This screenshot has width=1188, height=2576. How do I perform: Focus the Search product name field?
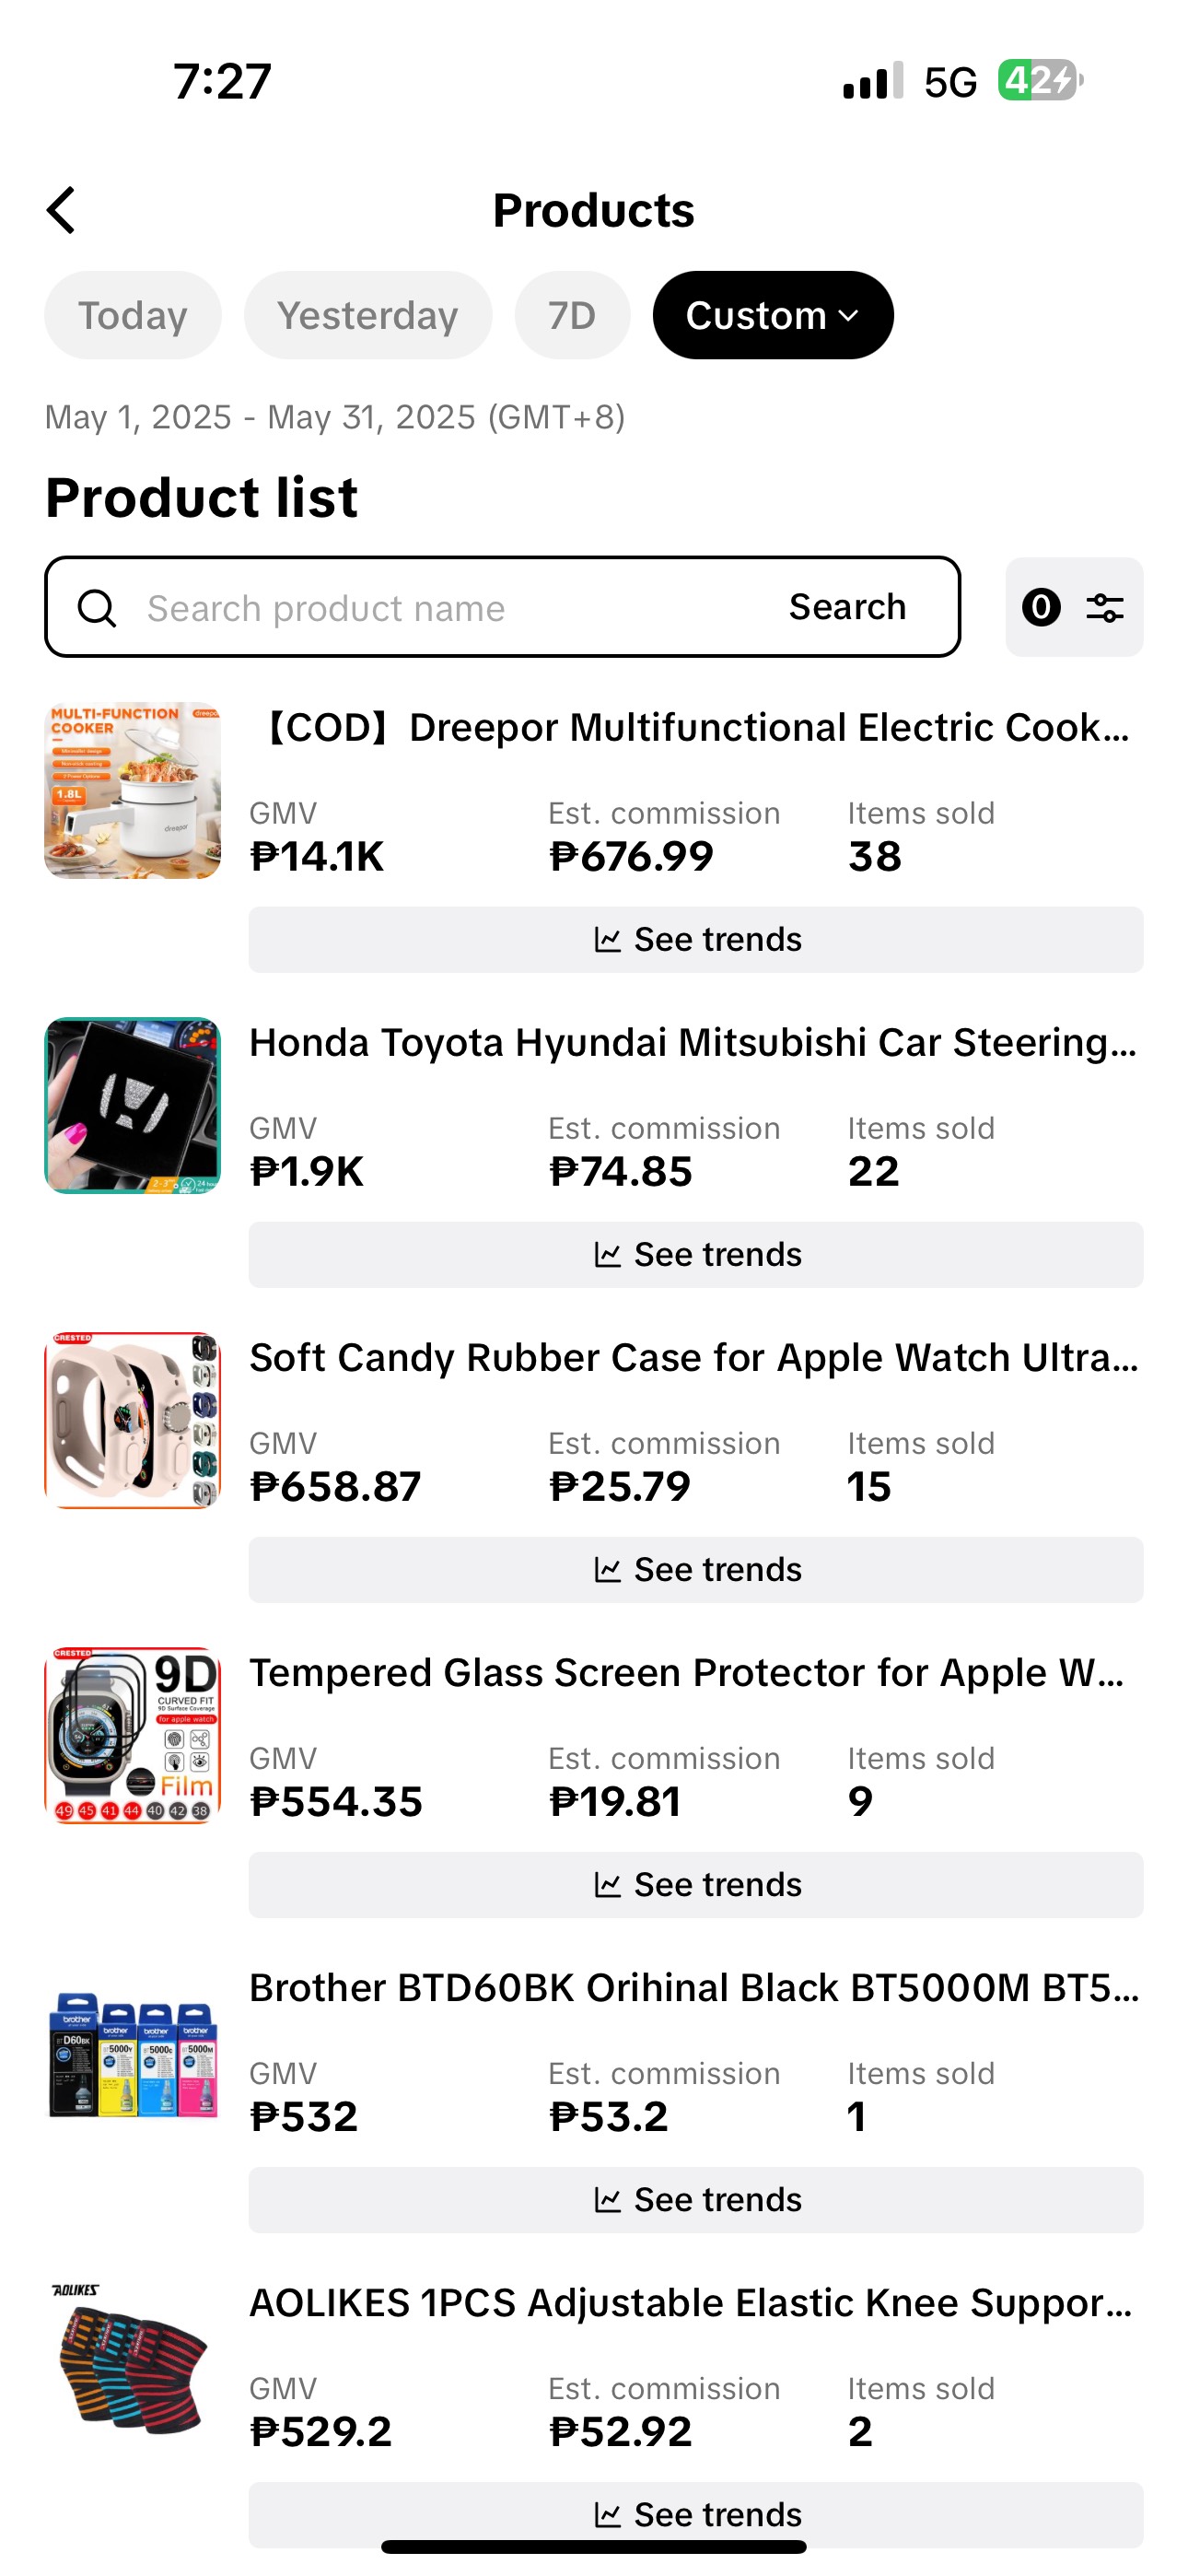click(440, 607)
